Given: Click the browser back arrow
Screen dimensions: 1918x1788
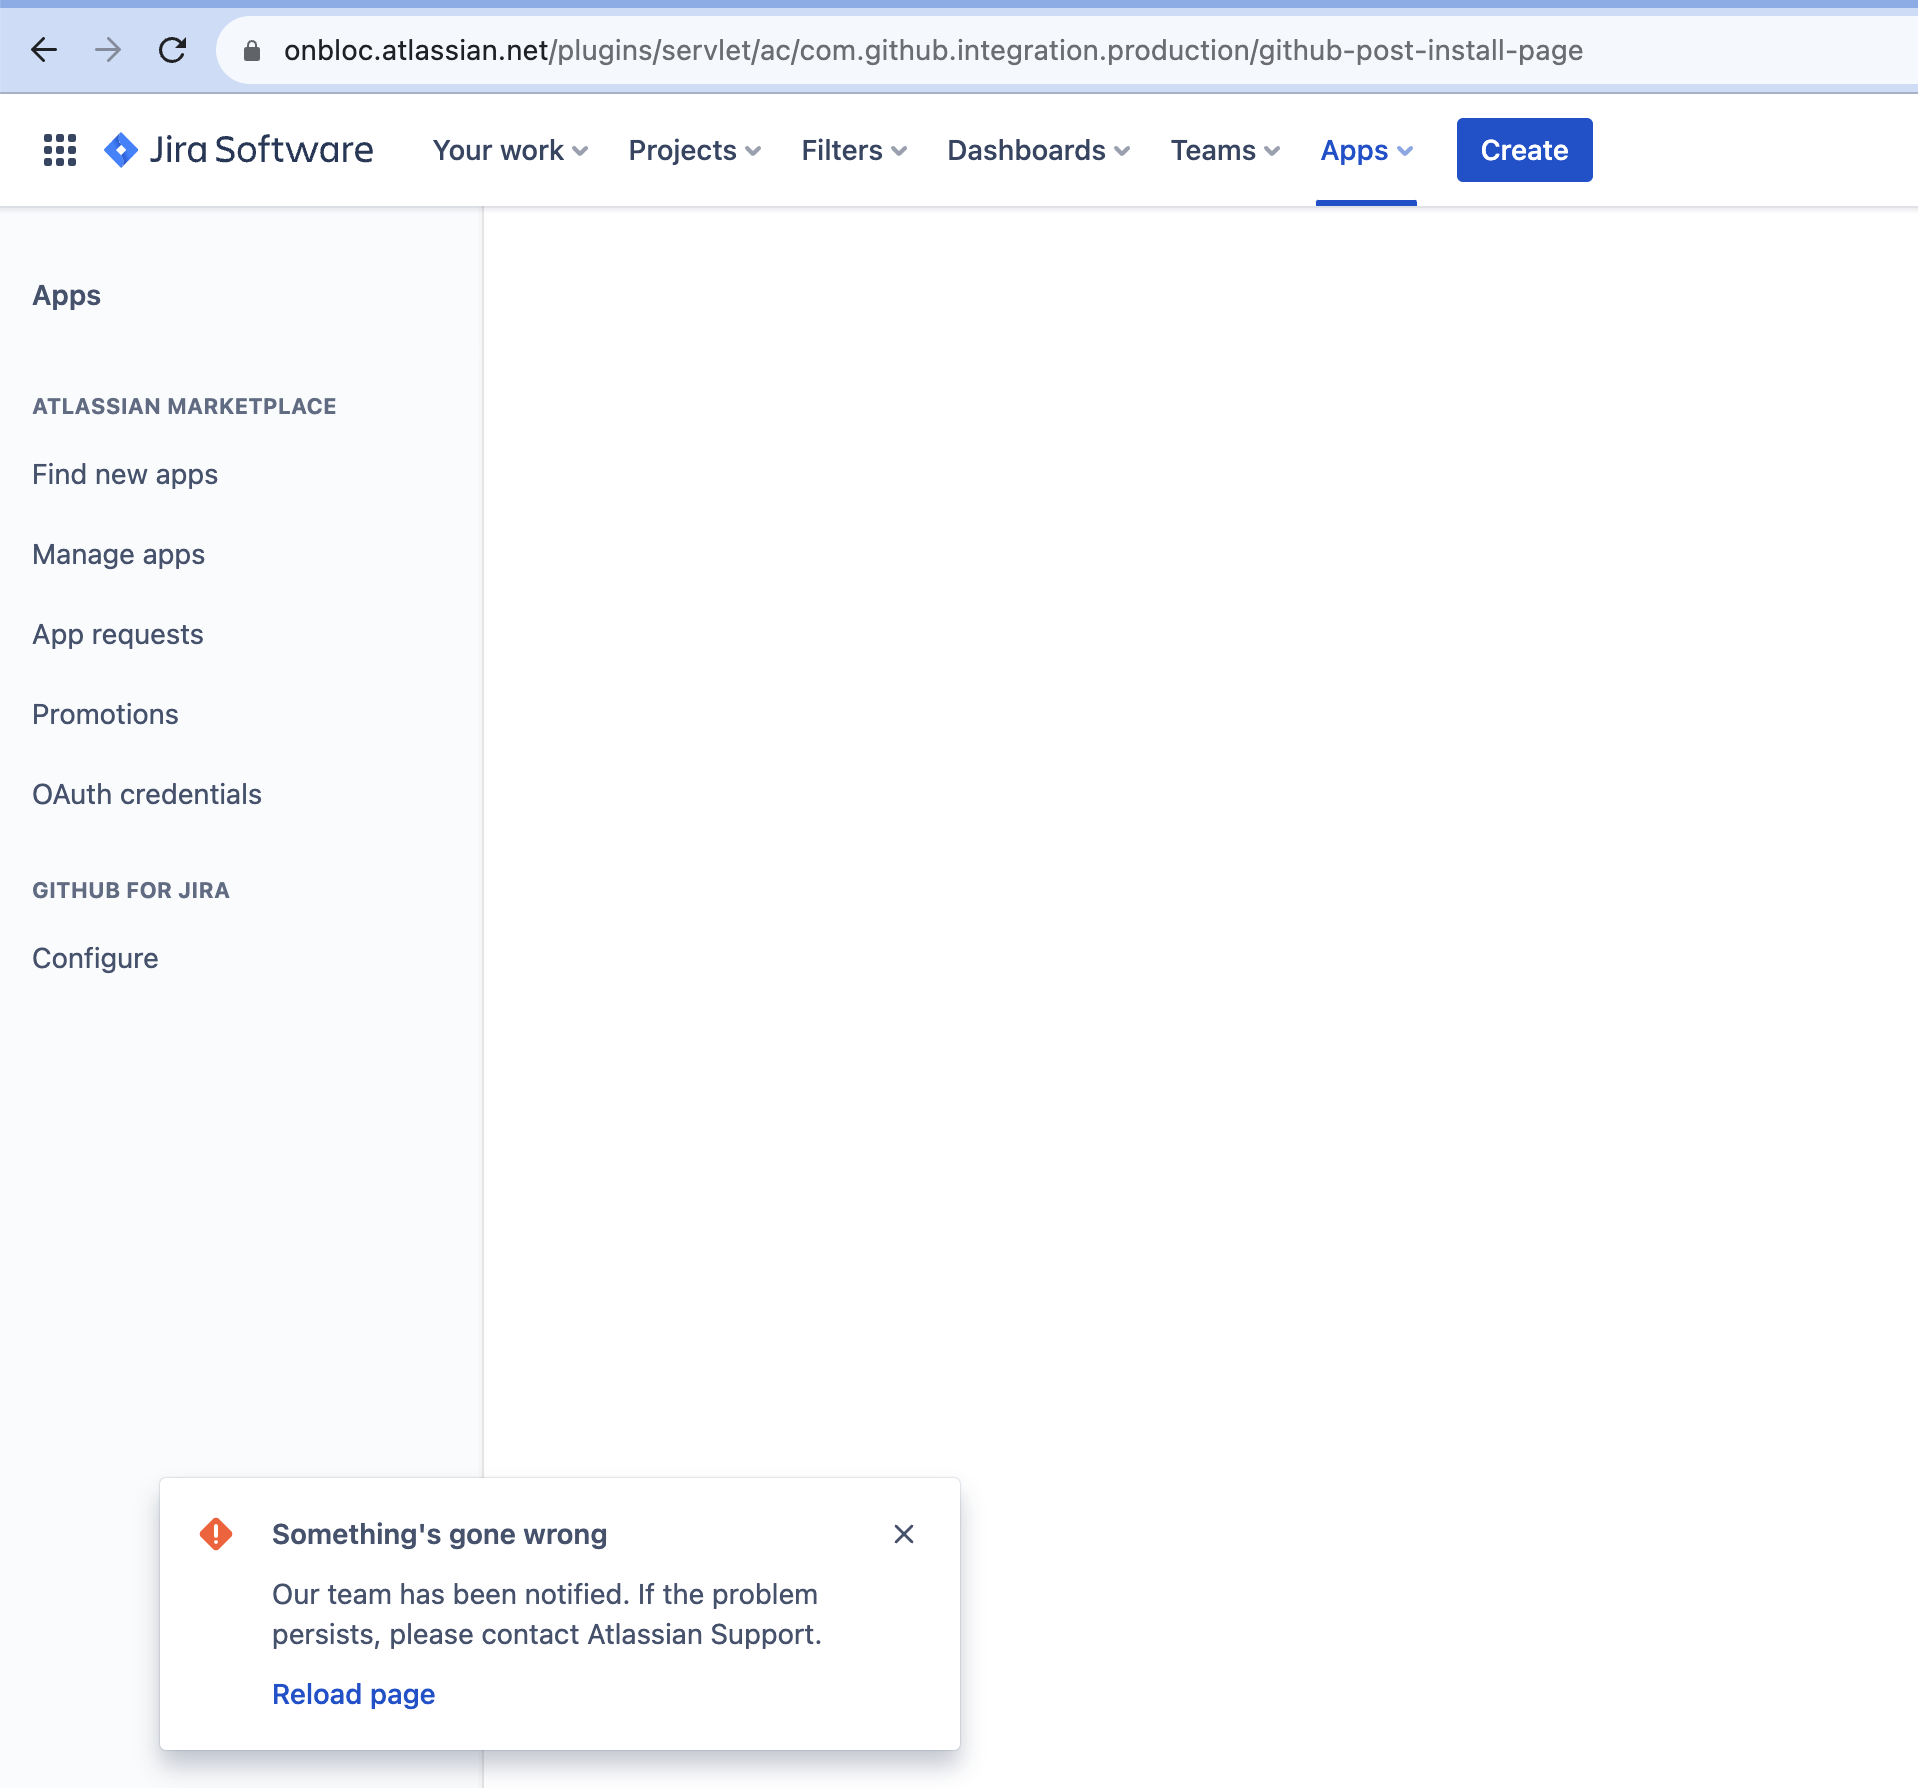Looking at the screenshot, I should coord(44,50).
